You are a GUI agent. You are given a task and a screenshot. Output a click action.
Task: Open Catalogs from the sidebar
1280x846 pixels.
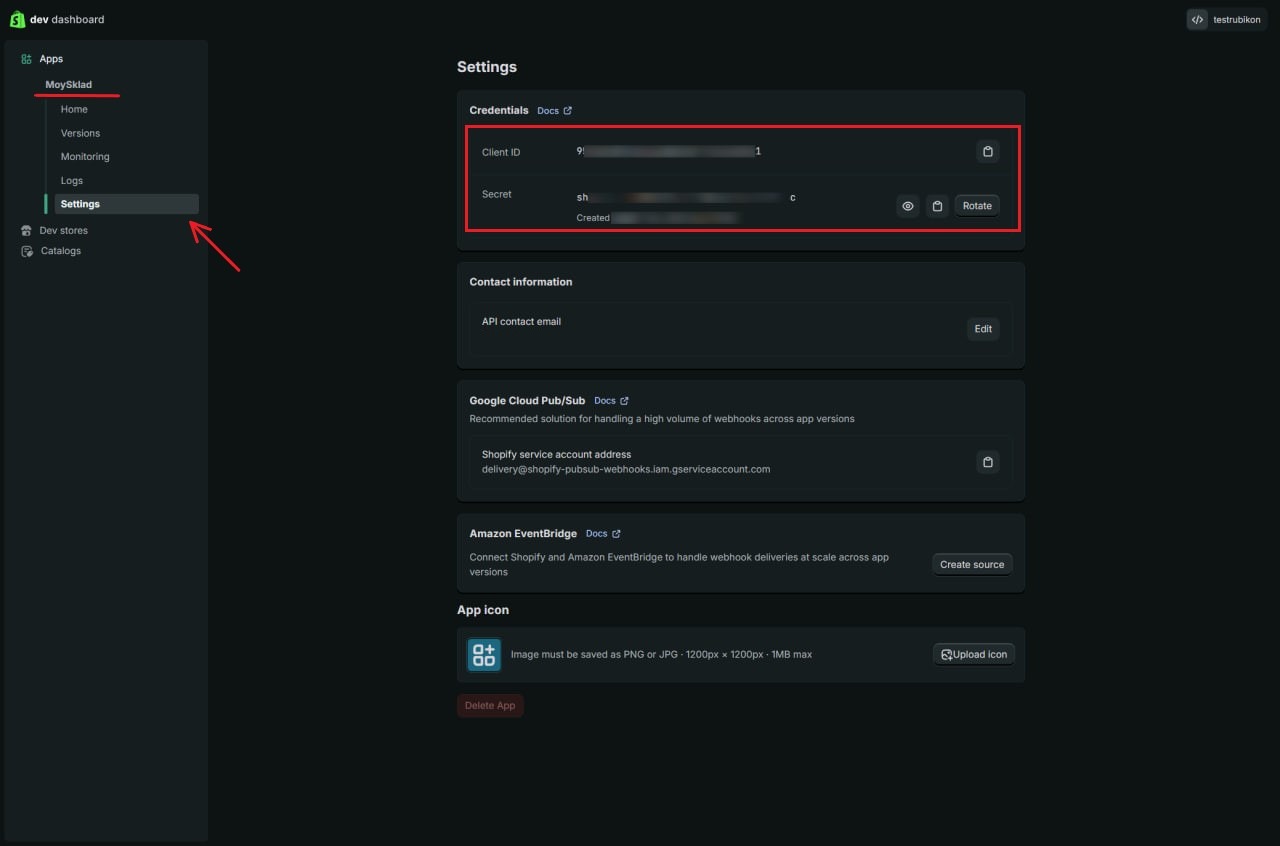coord(61,251)
